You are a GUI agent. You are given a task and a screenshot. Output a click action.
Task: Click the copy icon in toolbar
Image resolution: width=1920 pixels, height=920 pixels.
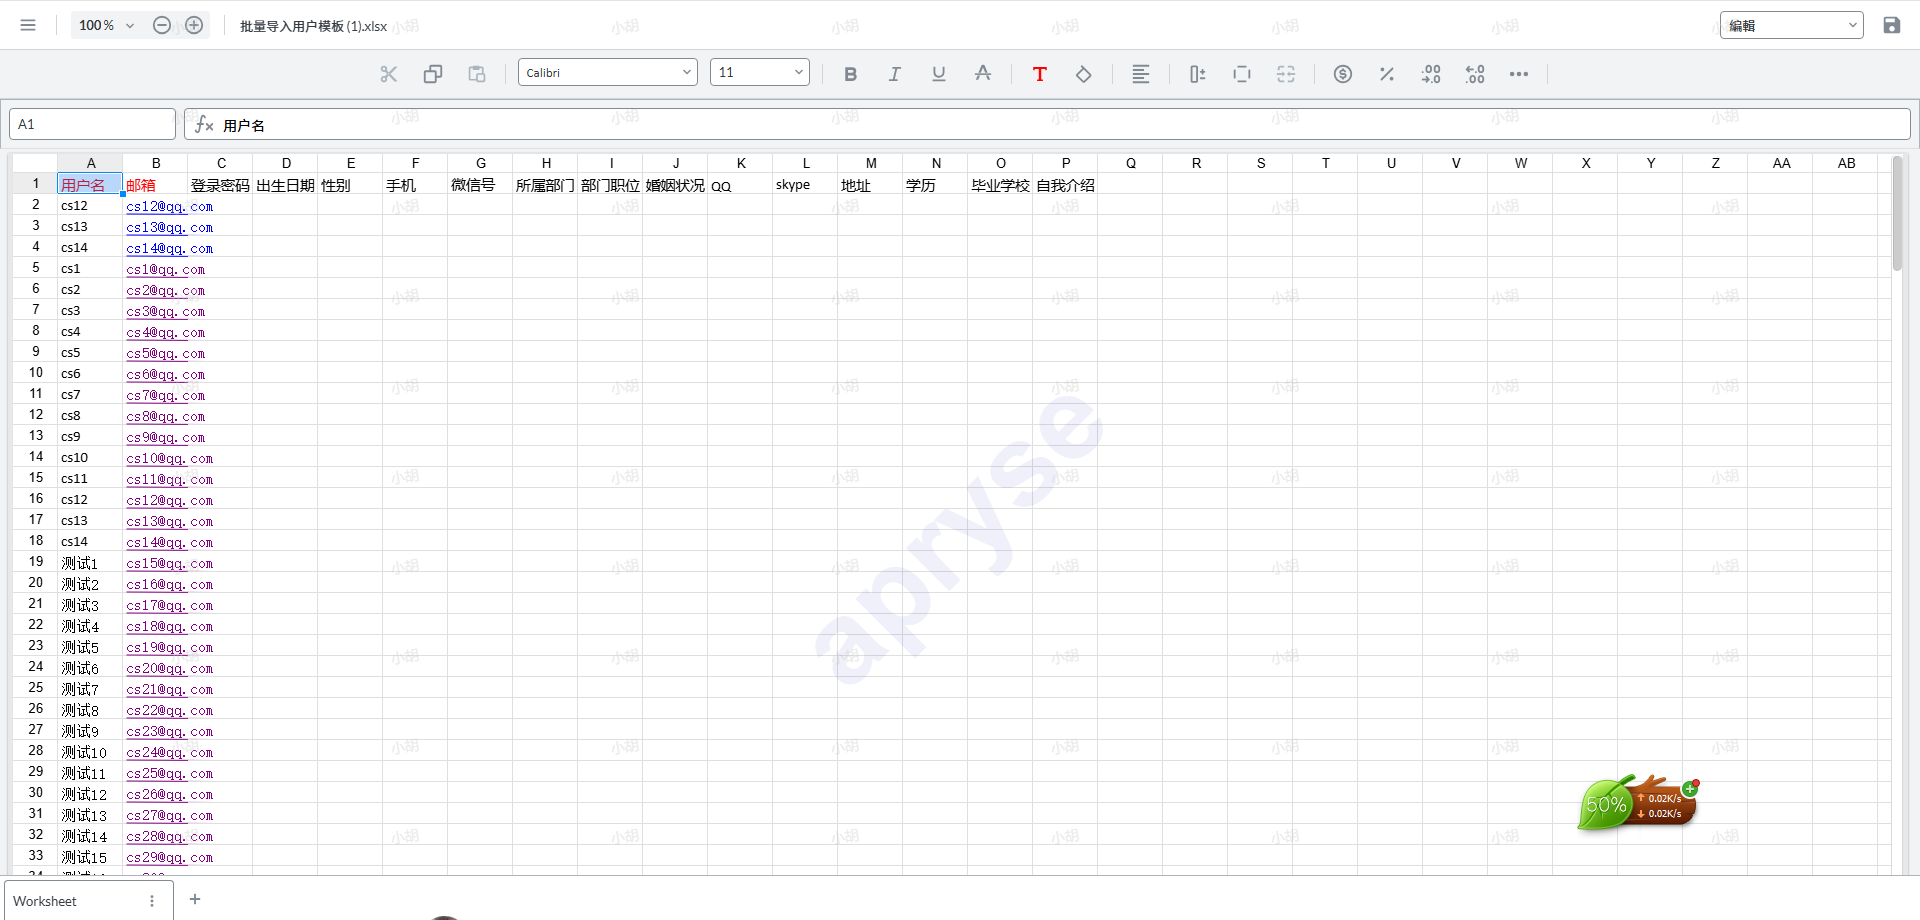(x=433, y=74)
